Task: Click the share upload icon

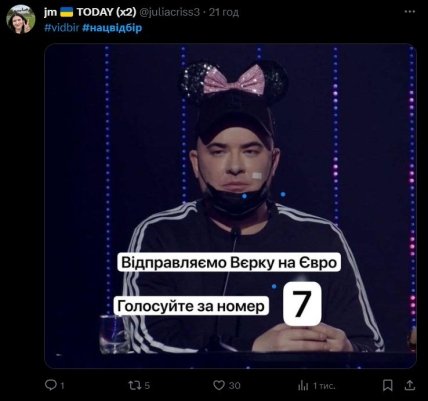Action: click(409, 385)
